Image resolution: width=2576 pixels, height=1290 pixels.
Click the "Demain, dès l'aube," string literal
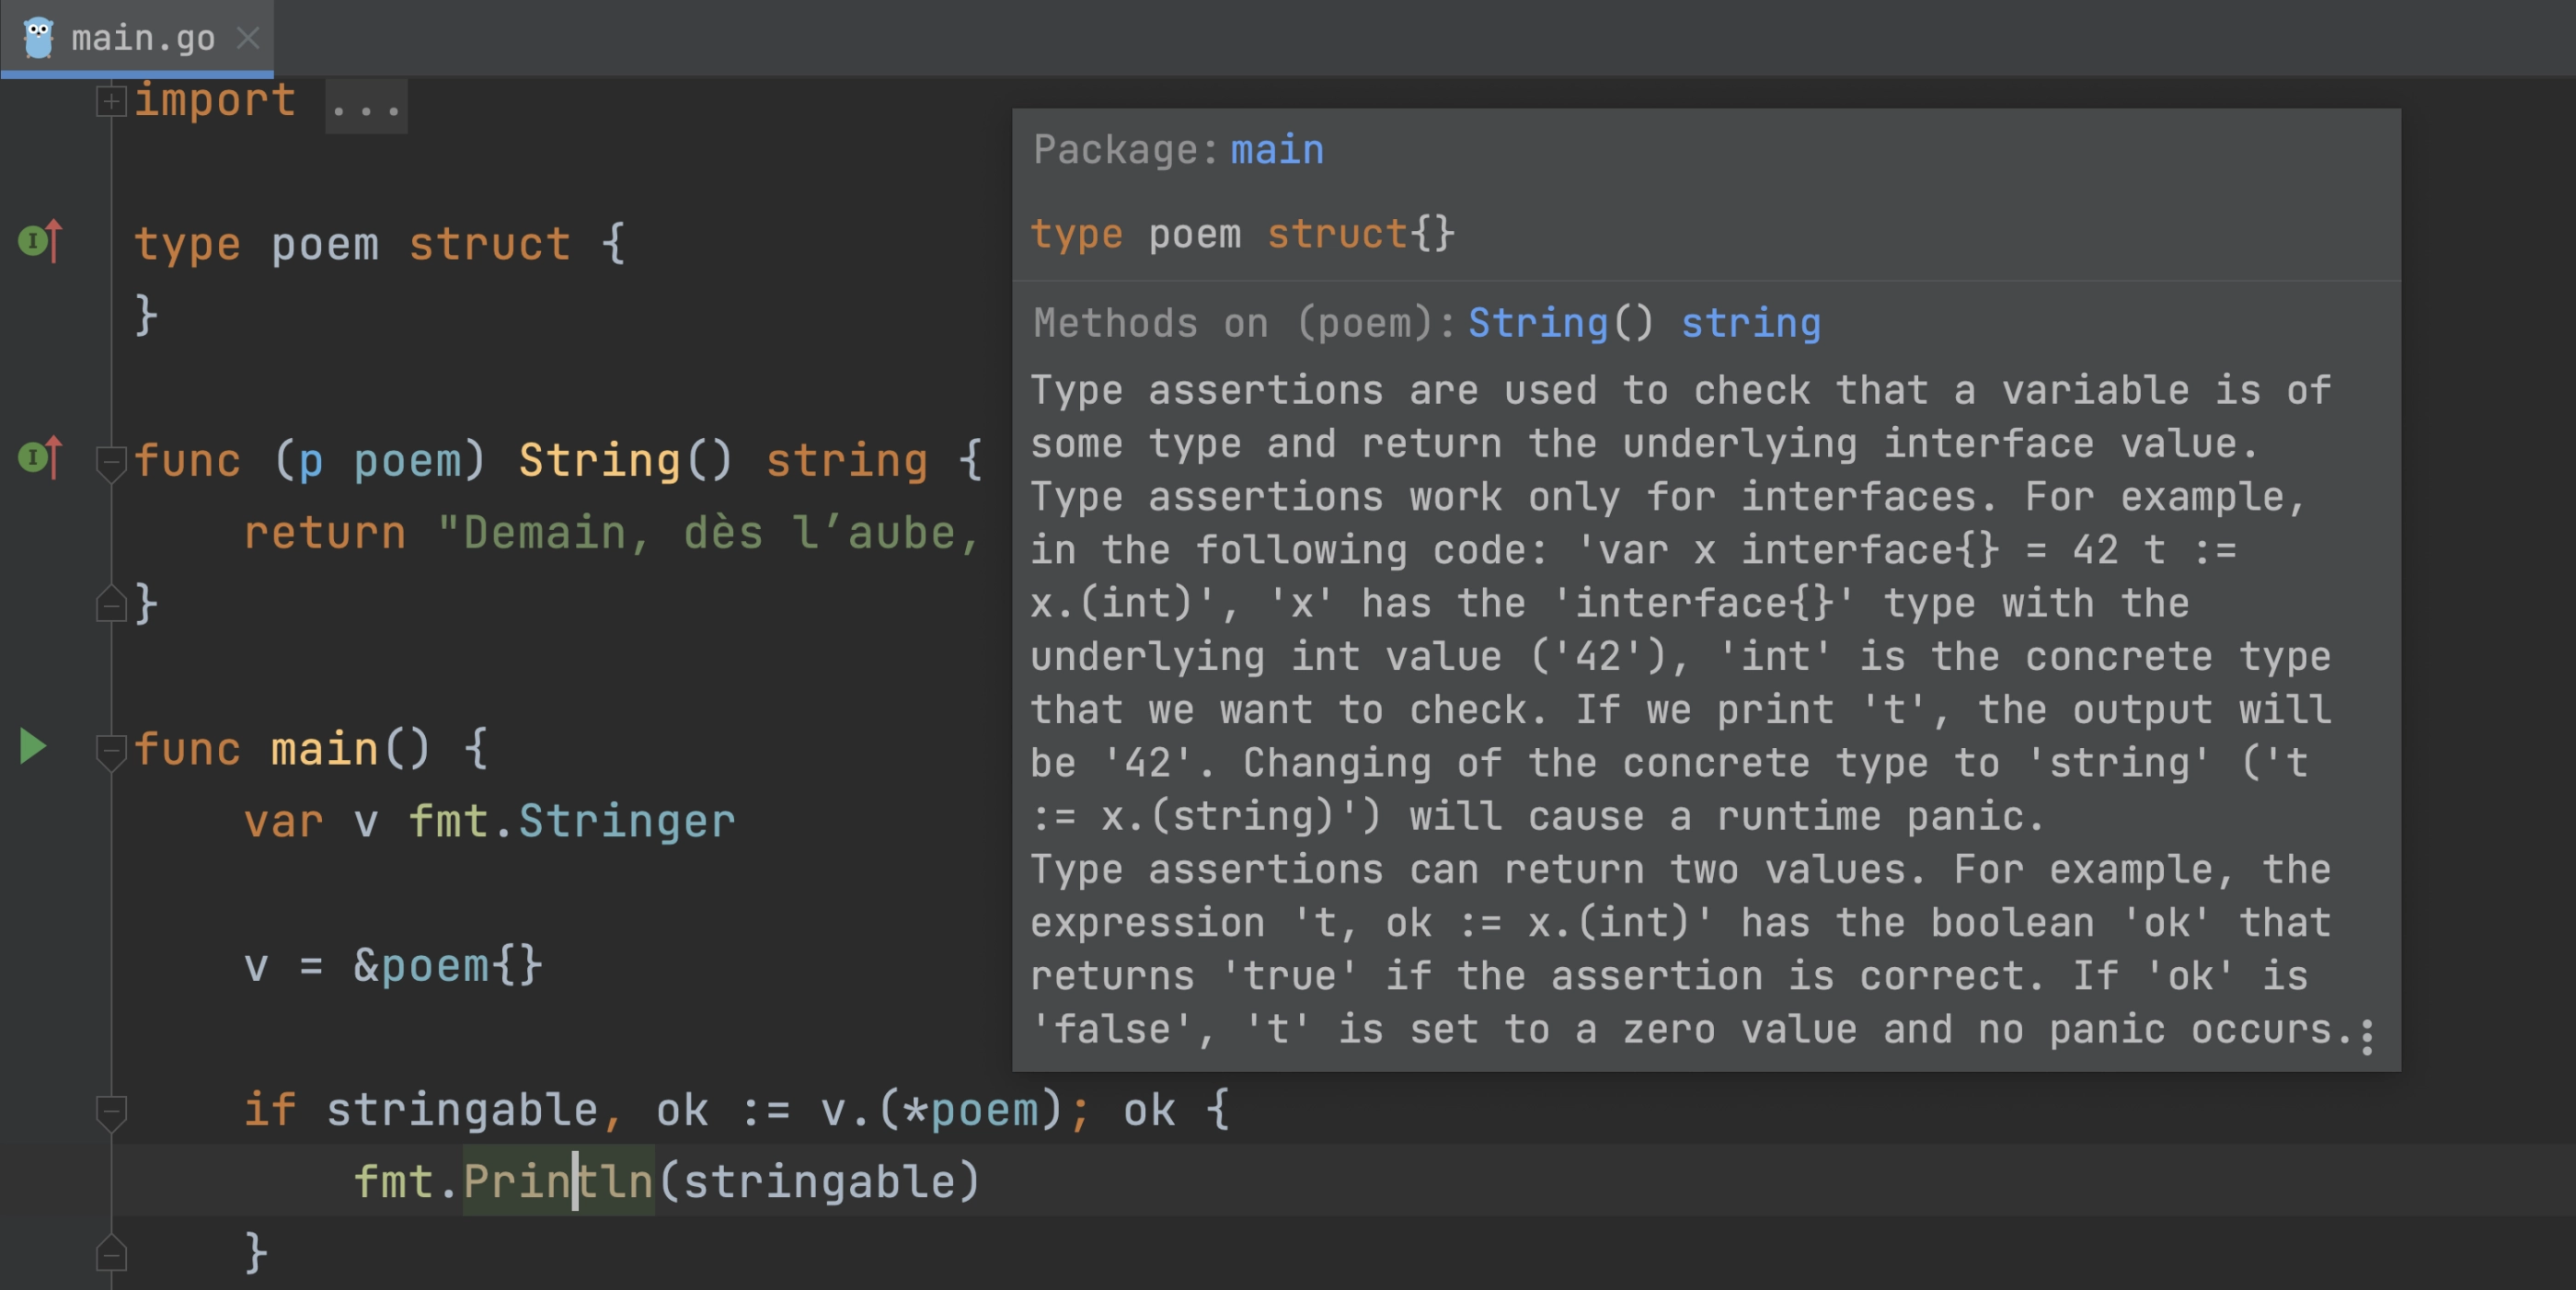[710, 533]
